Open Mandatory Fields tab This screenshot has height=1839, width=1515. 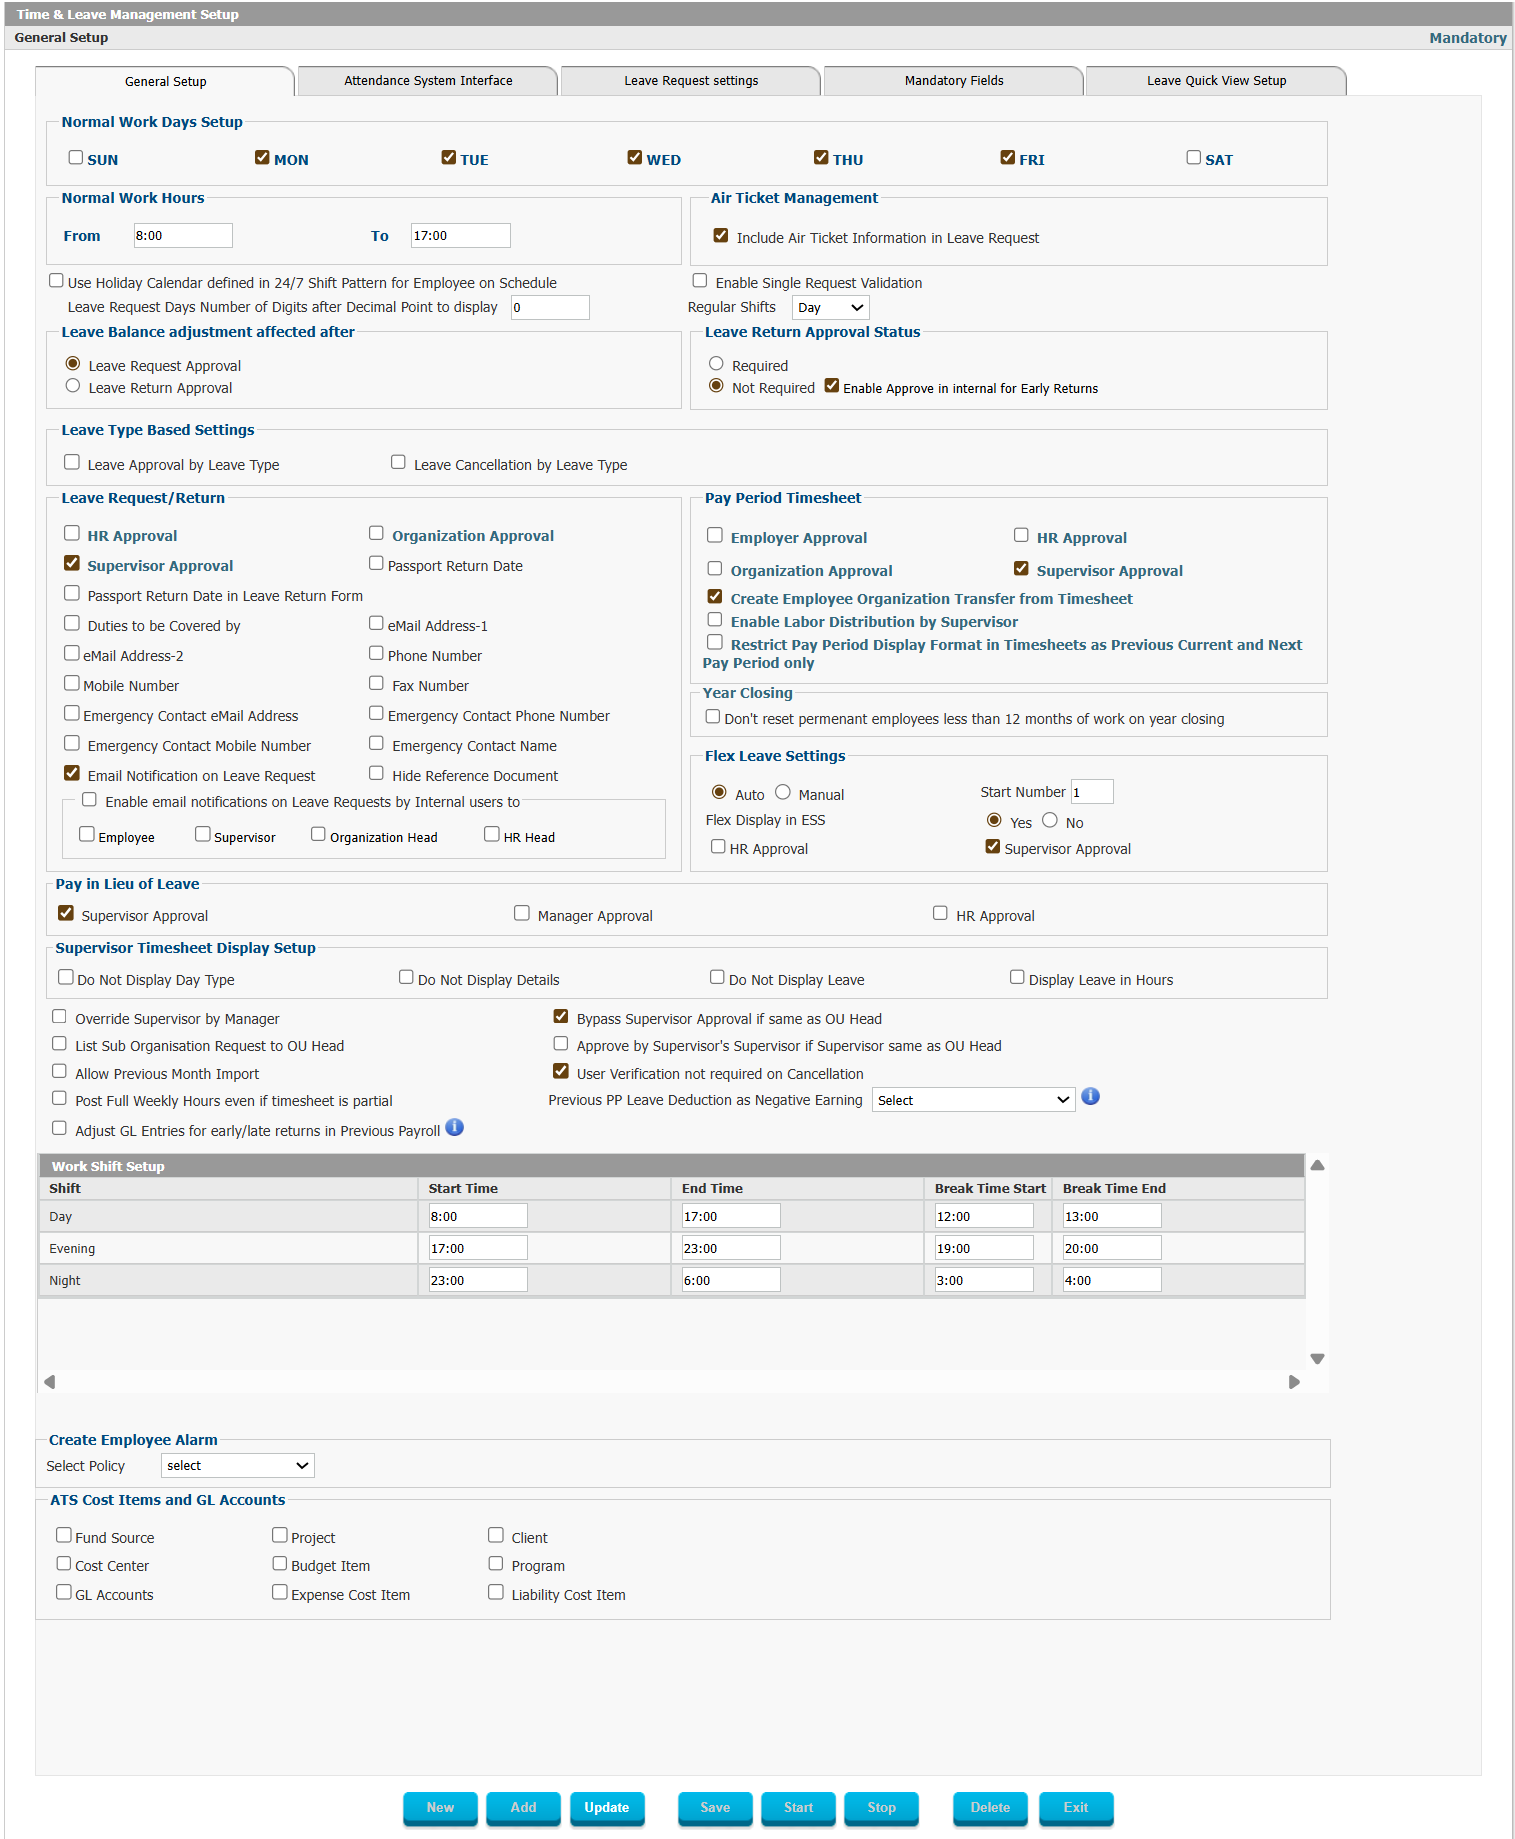[954, 80]
